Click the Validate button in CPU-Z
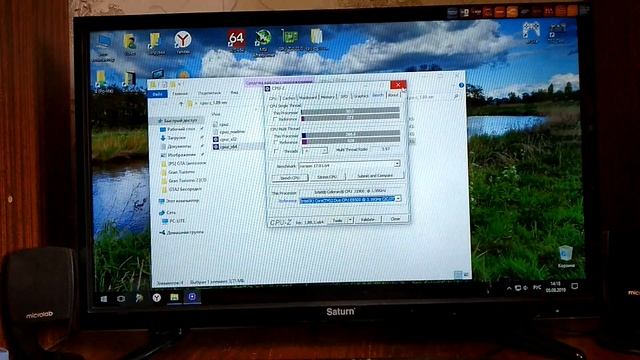The height and width of the screenshot is (360, 640). (x=368, y=220)
